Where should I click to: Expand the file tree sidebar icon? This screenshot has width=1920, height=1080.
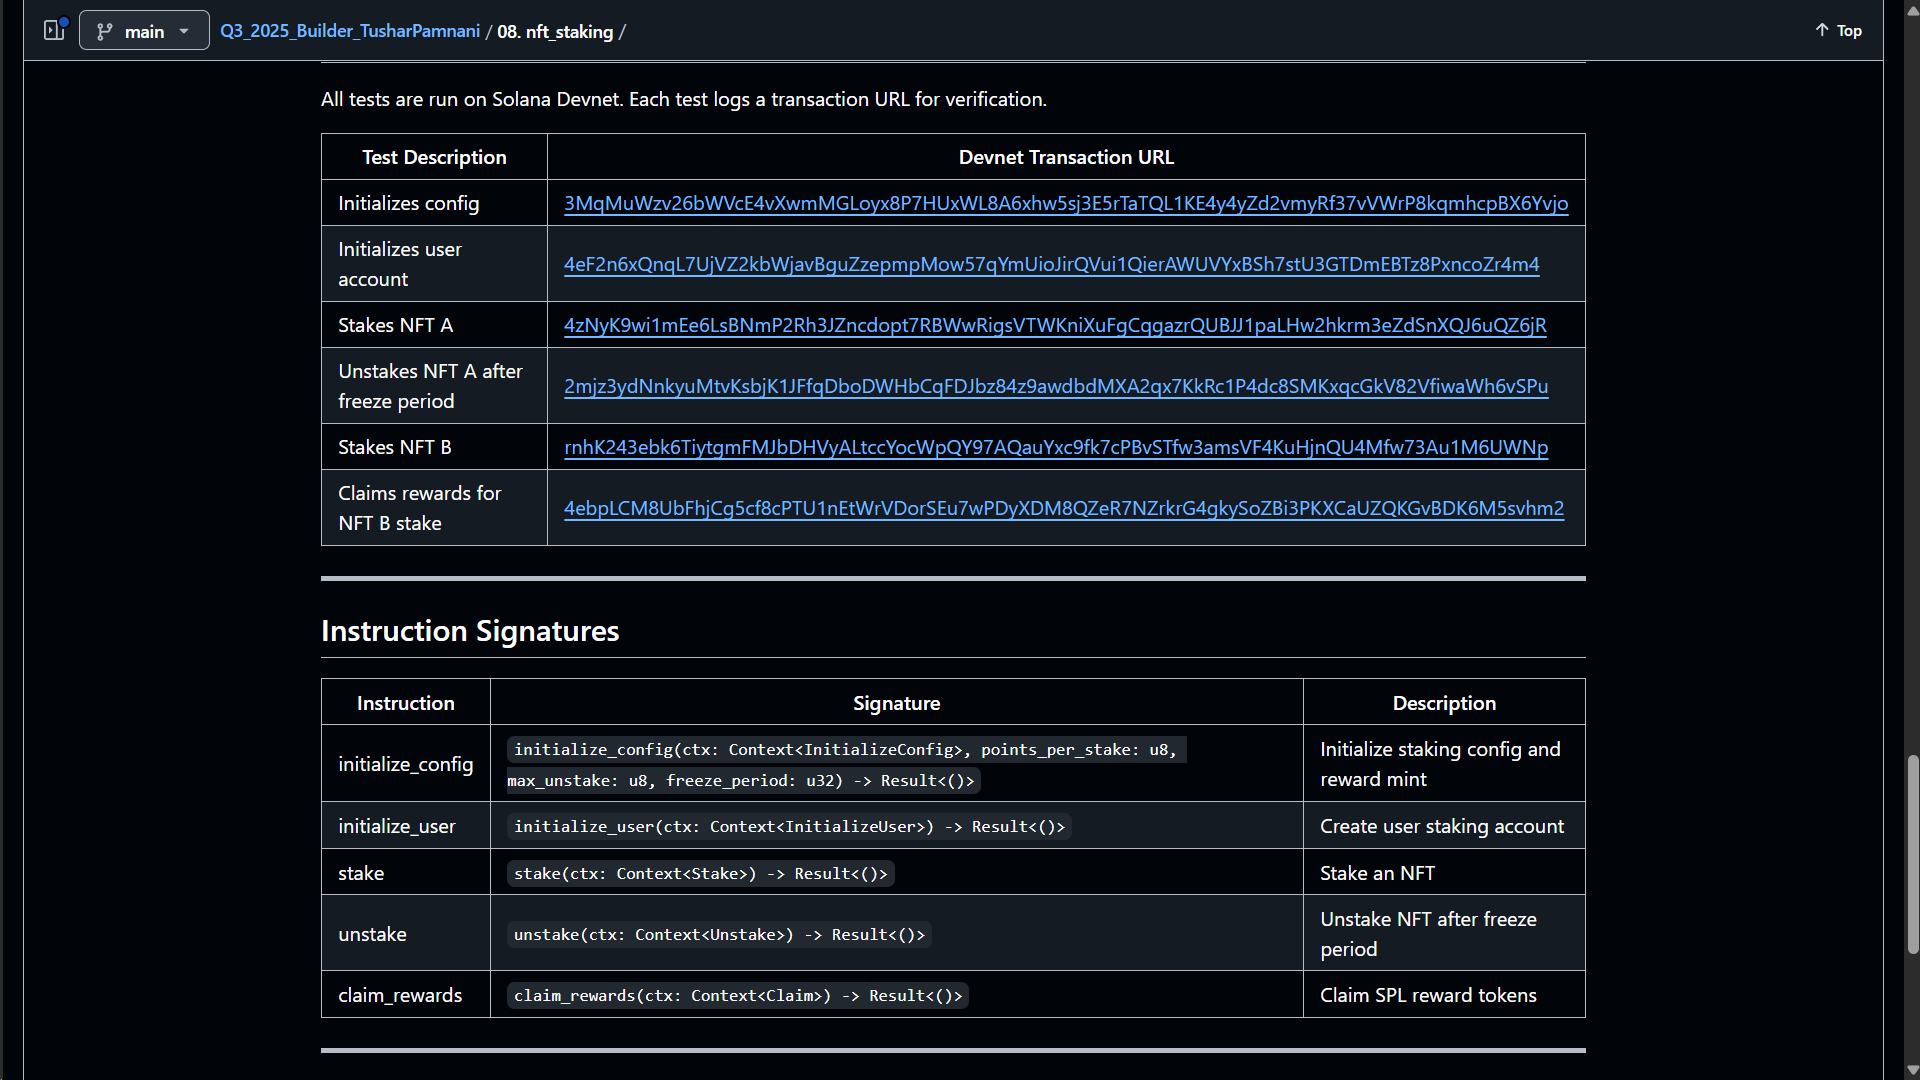click(x=54, y=30)
